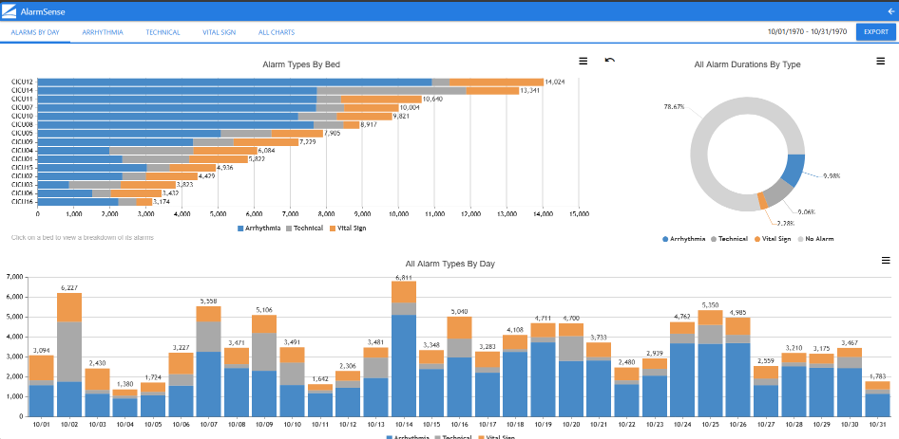This screenshot has height=439, width=899.
Task: Click the Alarm Types By Bed title
Action: pos(301,65)
